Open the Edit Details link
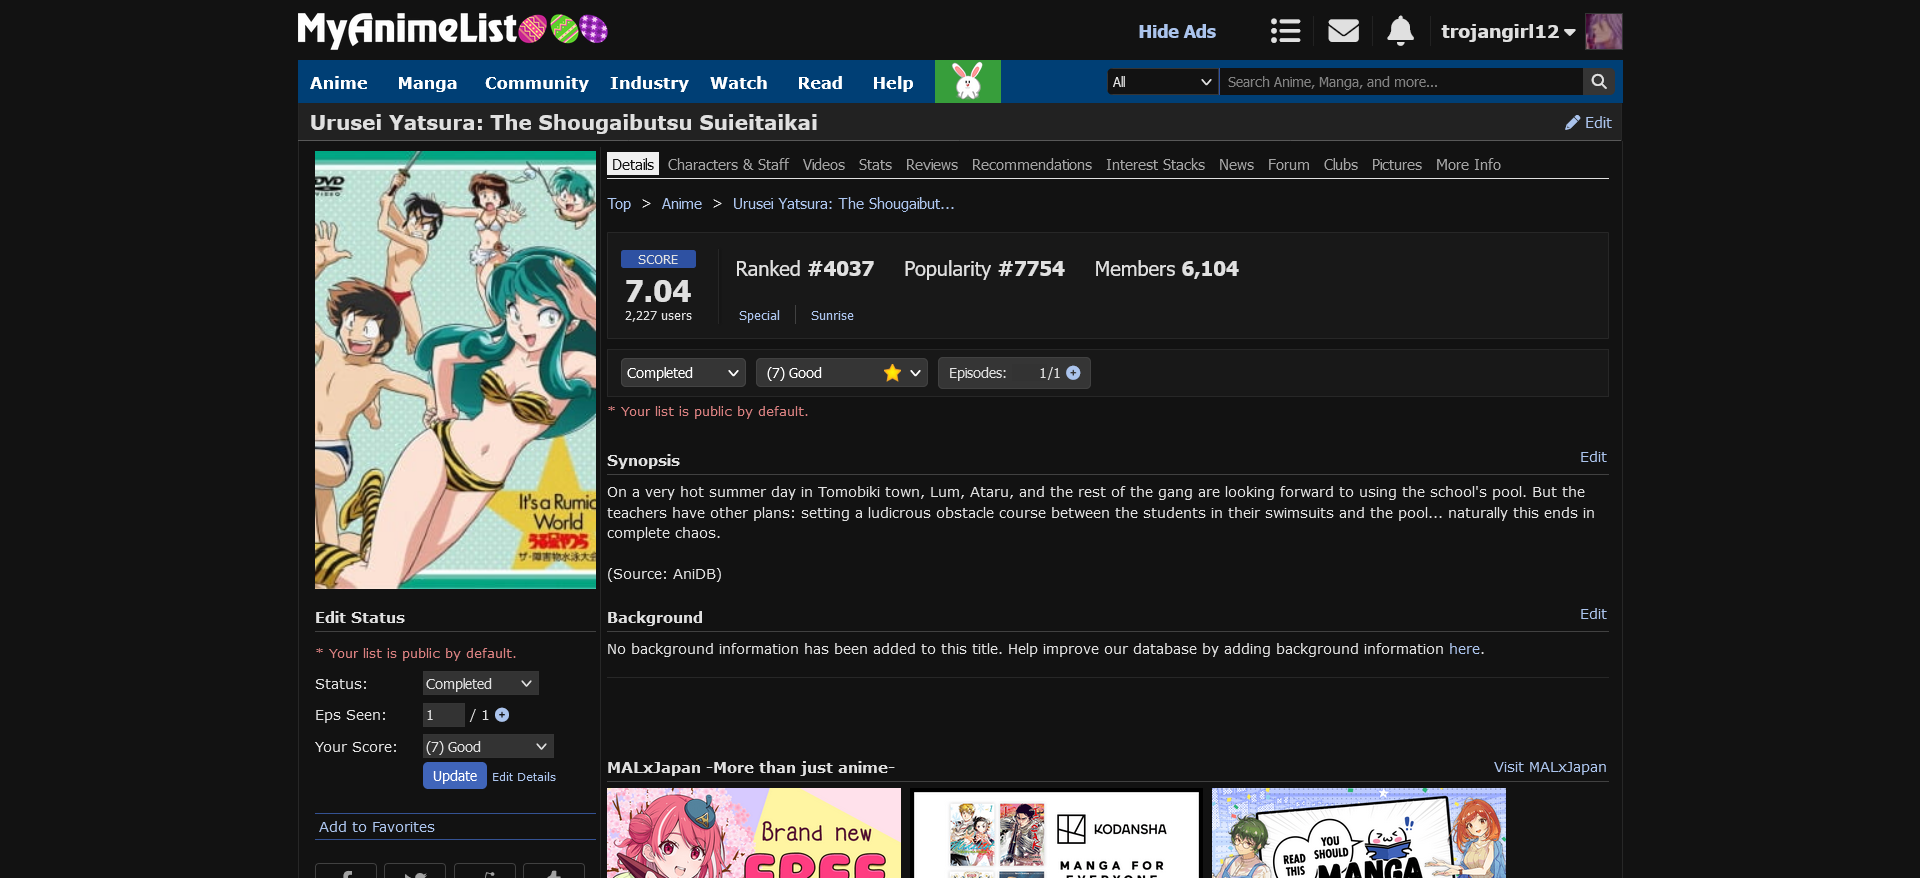 pyautogui.click(x=524, y=777)
